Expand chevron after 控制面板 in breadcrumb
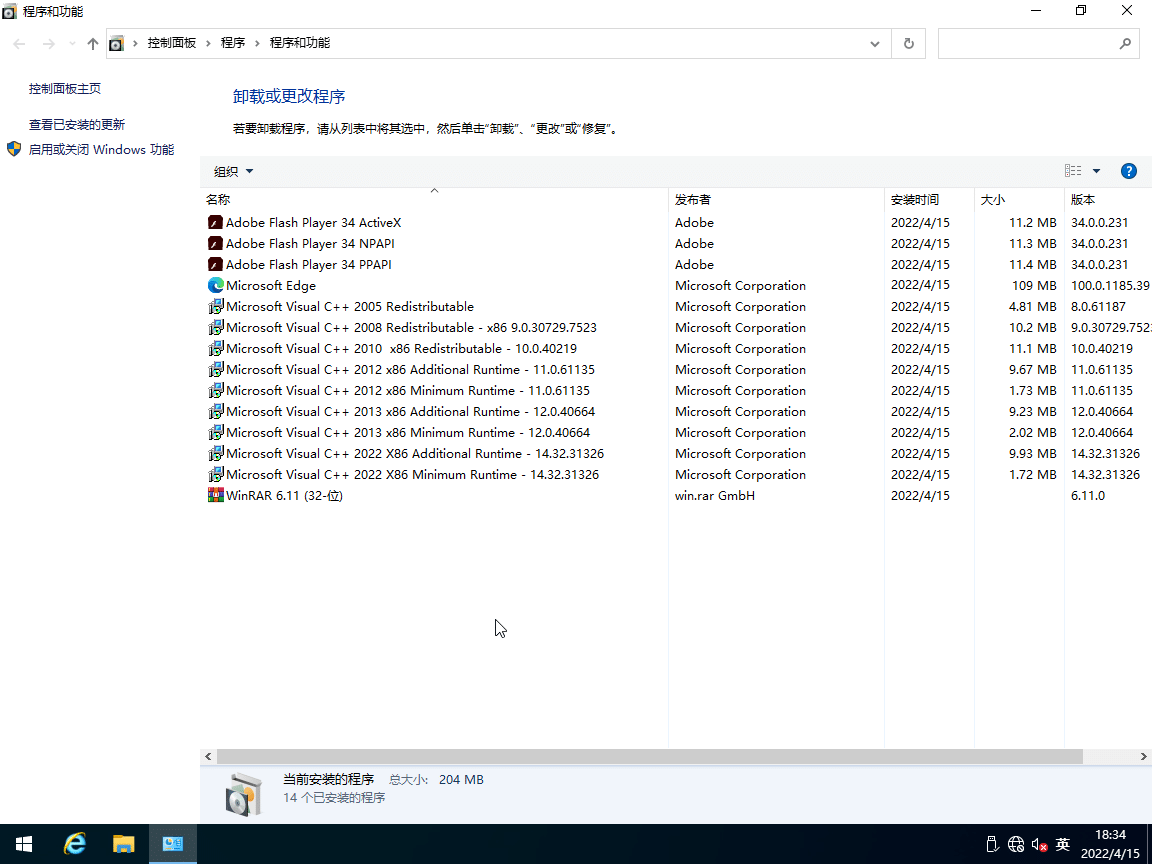 coord(208,43)
